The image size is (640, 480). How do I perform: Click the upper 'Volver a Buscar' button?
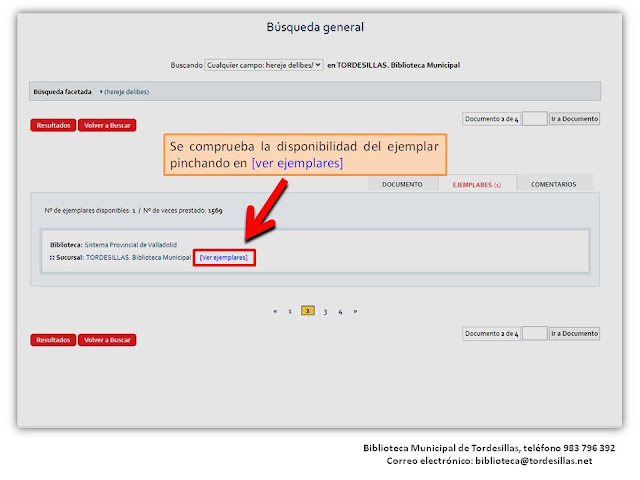click(x=107, y=125)
